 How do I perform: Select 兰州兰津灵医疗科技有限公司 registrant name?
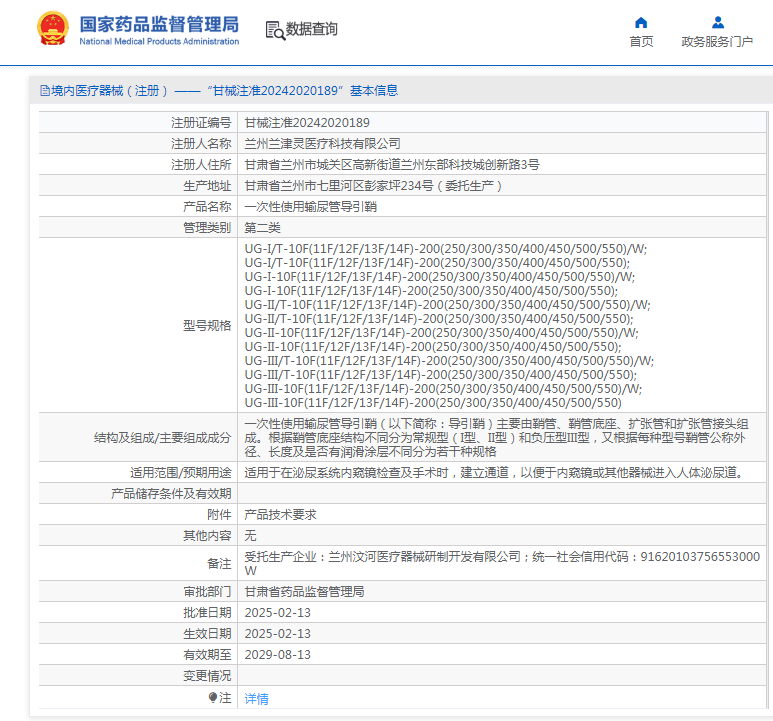(x=322, y=144)
